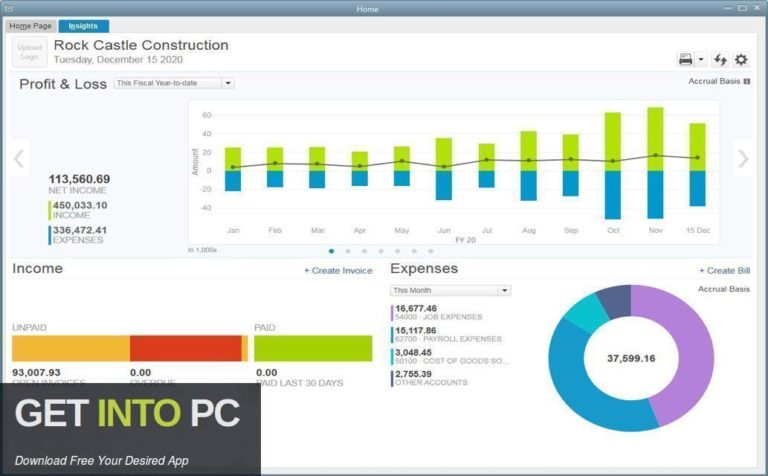Image resolution: width=768 pixels, height=476 pixels.
Task: Select the fourth carousel page dot
Action: coord(381,251)
